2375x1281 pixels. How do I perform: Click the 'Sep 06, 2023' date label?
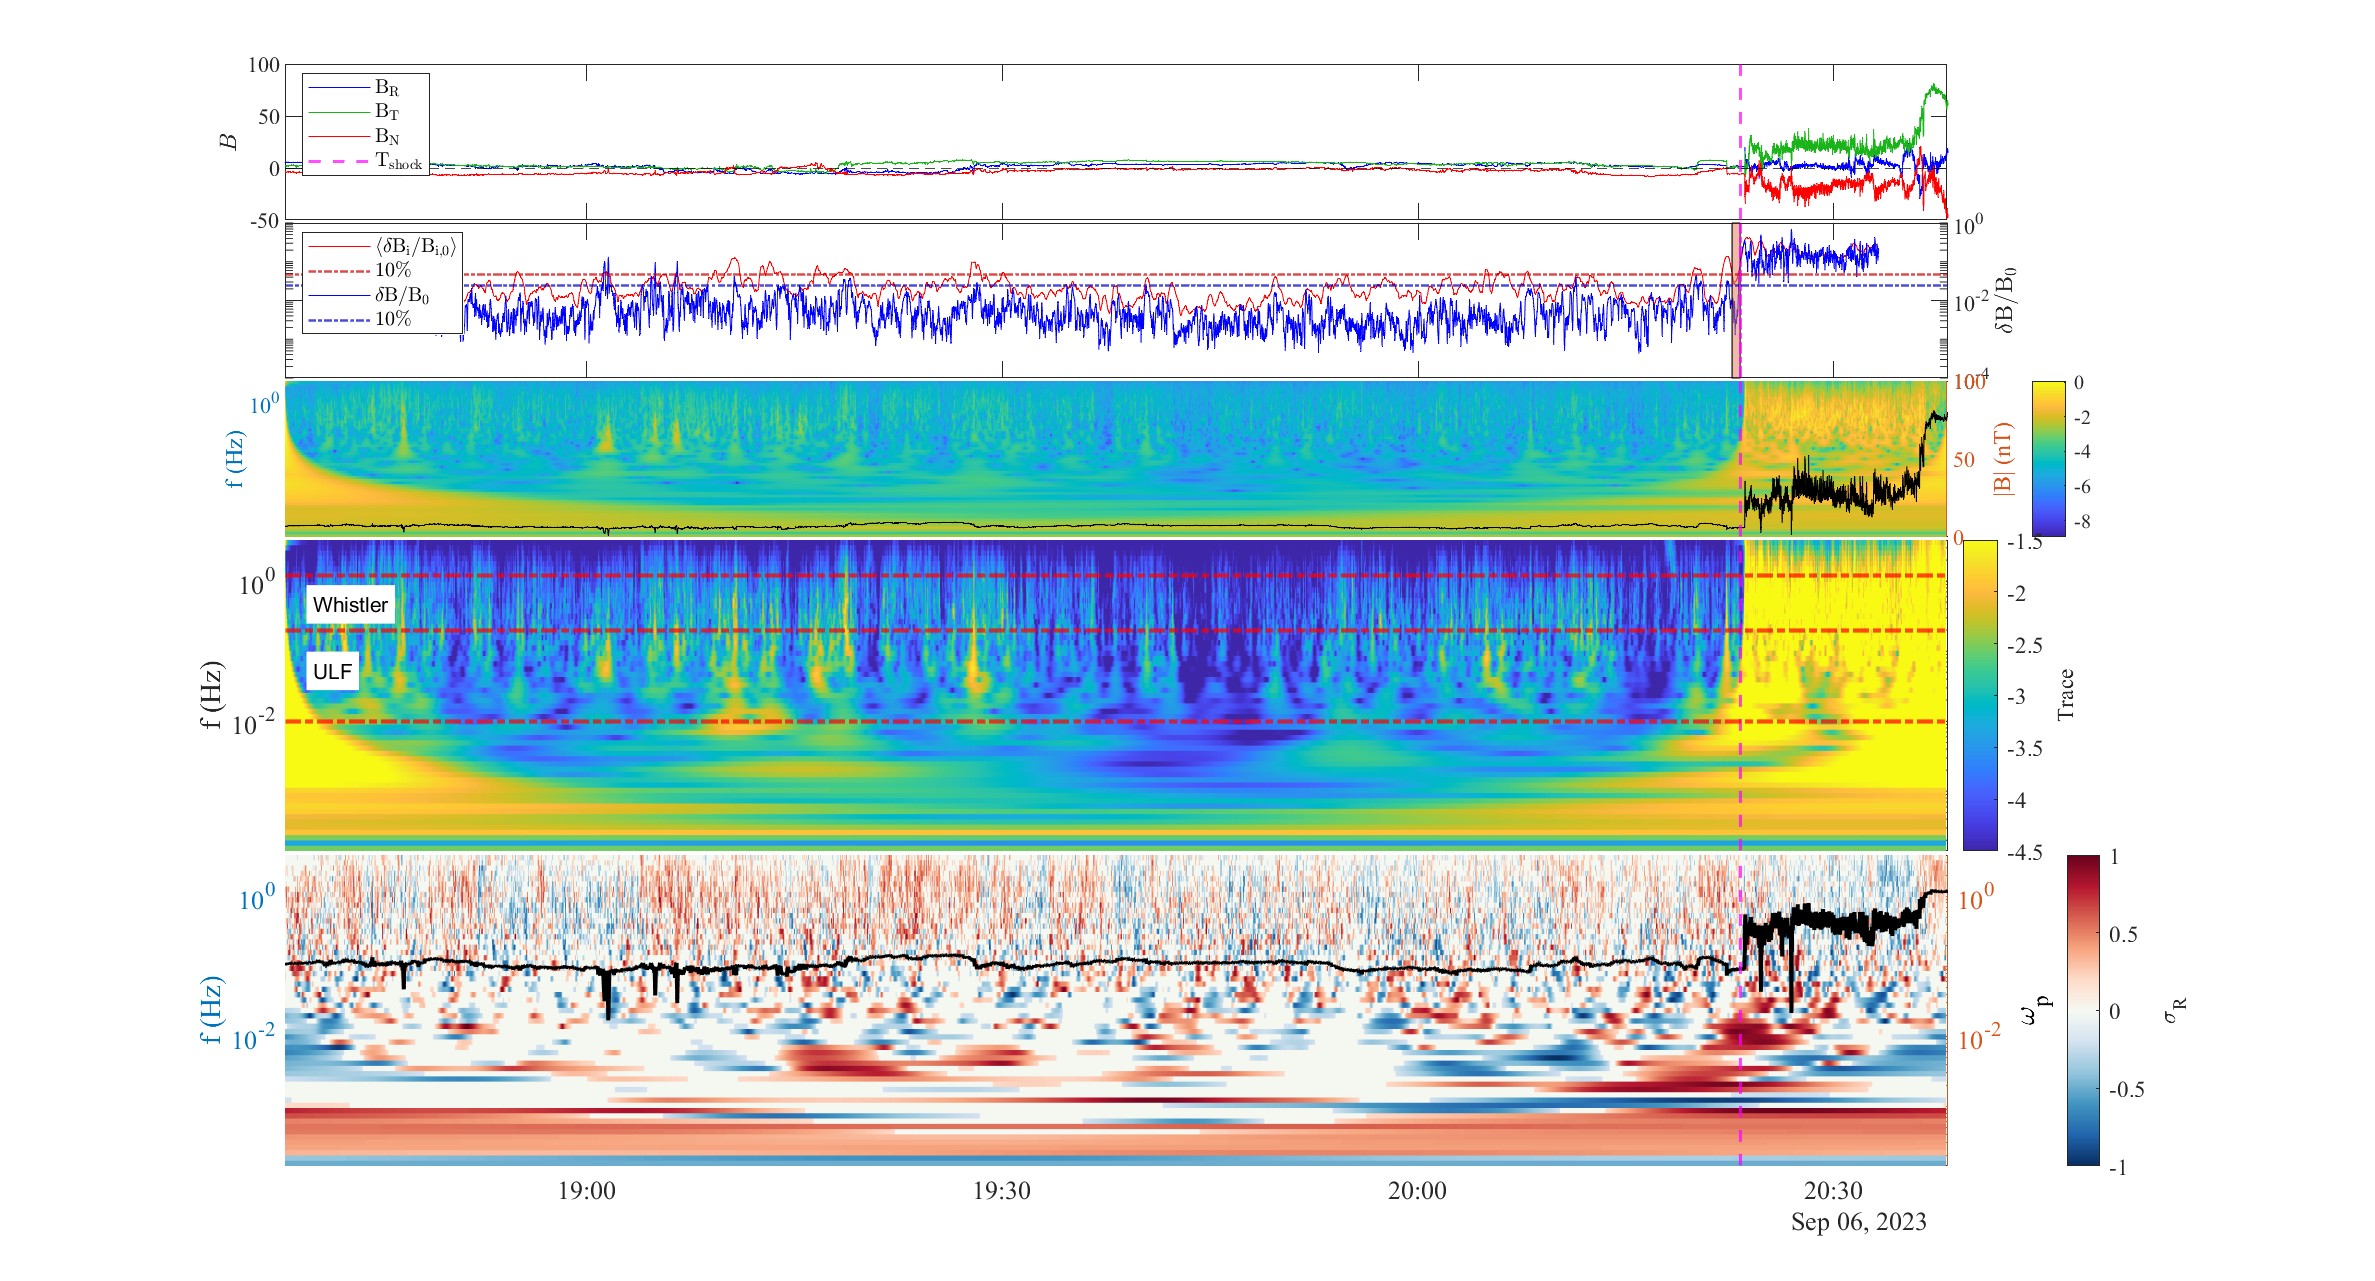pyautogui.click(x=1859, y=1222)
